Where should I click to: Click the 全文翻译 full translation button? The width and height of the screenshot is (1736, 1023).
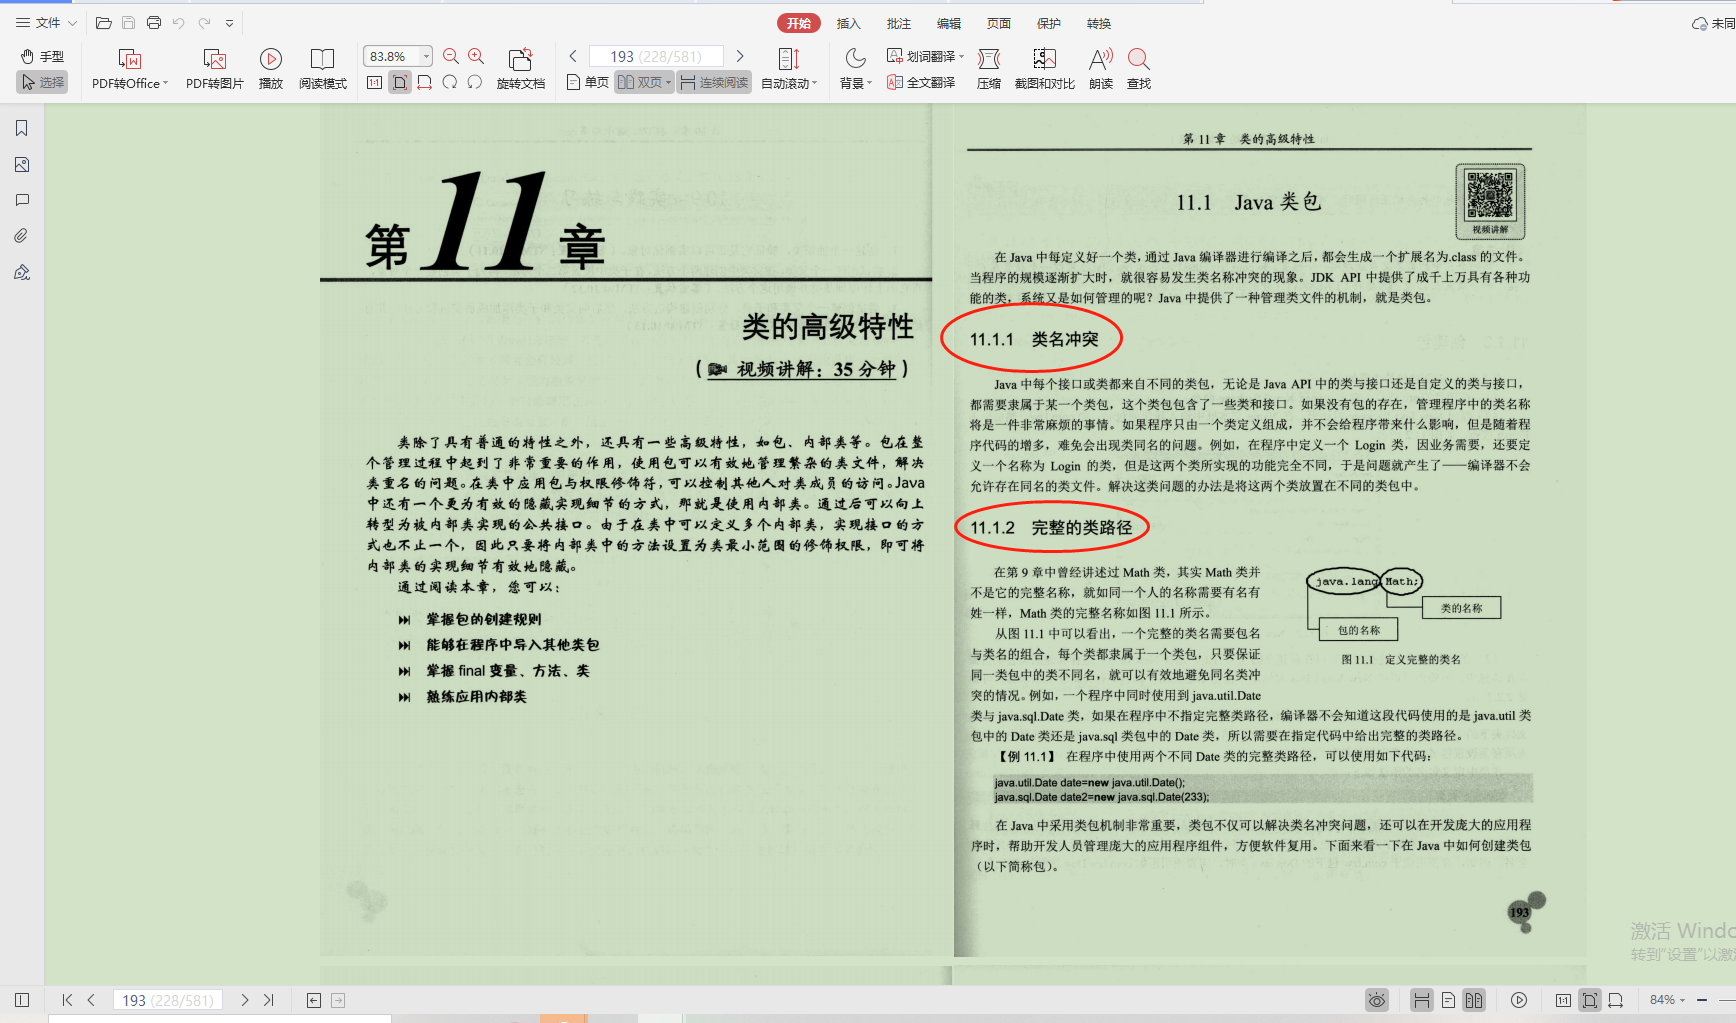pos(921,82)
